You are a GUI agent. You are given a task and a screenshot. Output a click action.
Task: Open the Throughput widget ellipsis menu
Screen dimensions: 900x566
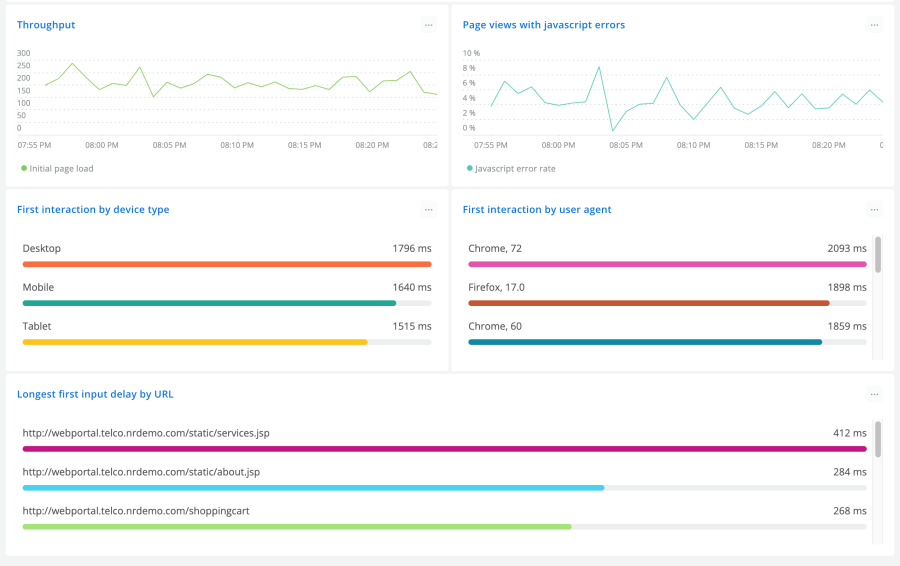coord(428,25)
